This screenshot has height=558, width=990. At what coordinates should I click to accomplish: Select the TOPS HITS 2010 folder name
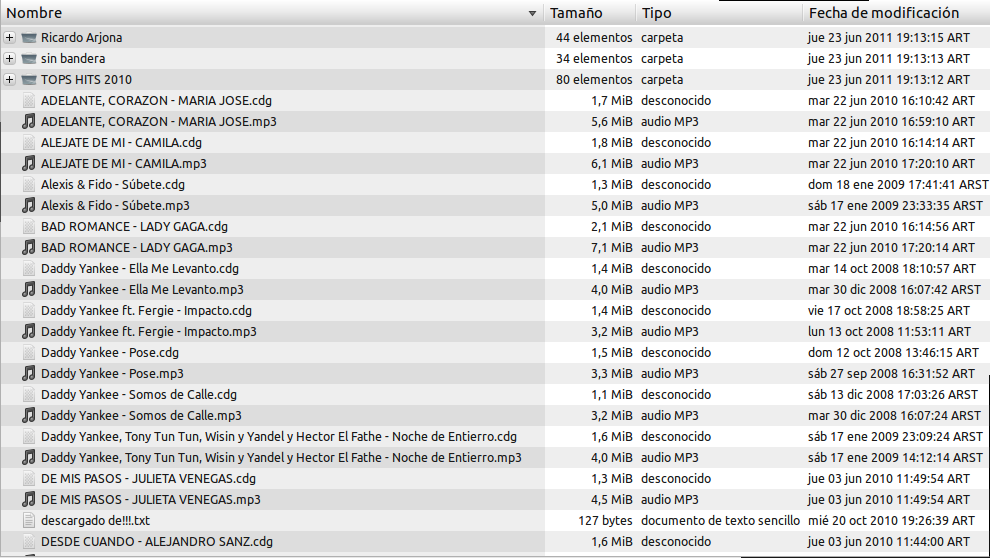point(86,80)
